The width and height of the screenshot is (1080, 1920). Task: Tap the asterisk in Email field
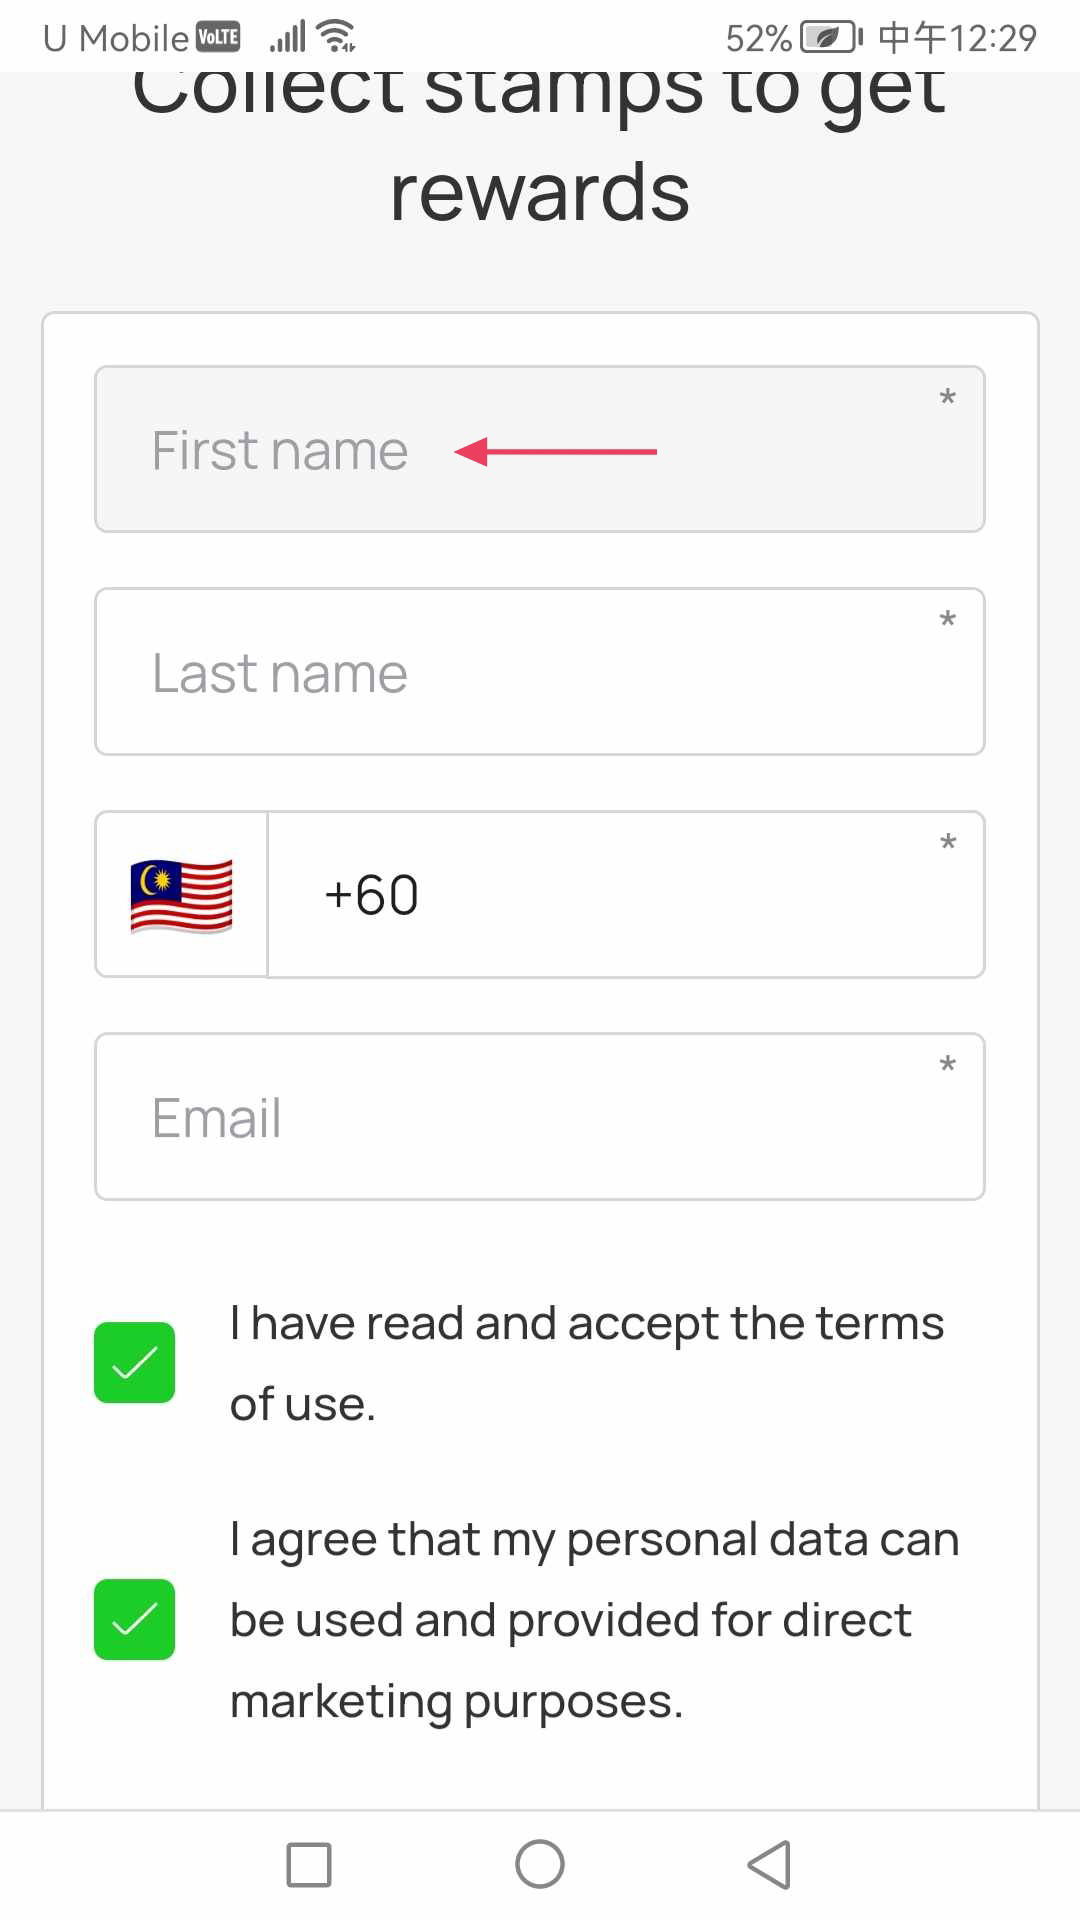948,1064
